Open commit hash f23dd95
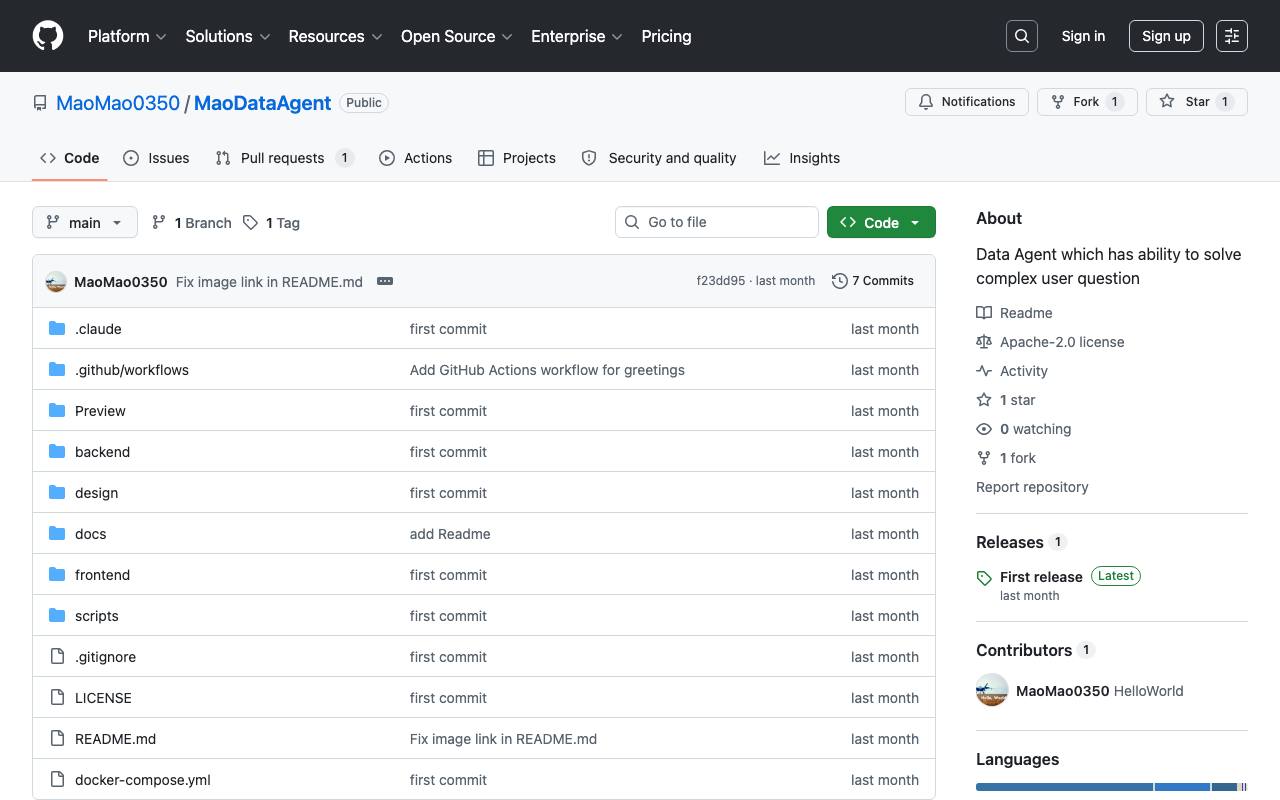This screenshot has width=1280, height=800. pyautogui.click(x=721, y=281)
